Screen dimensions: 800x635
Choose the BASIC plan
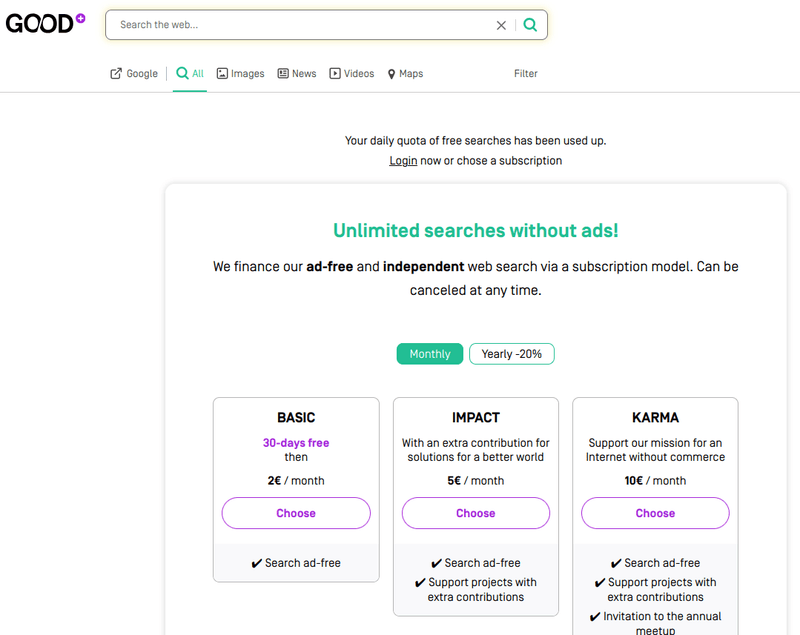pos(296,513)
